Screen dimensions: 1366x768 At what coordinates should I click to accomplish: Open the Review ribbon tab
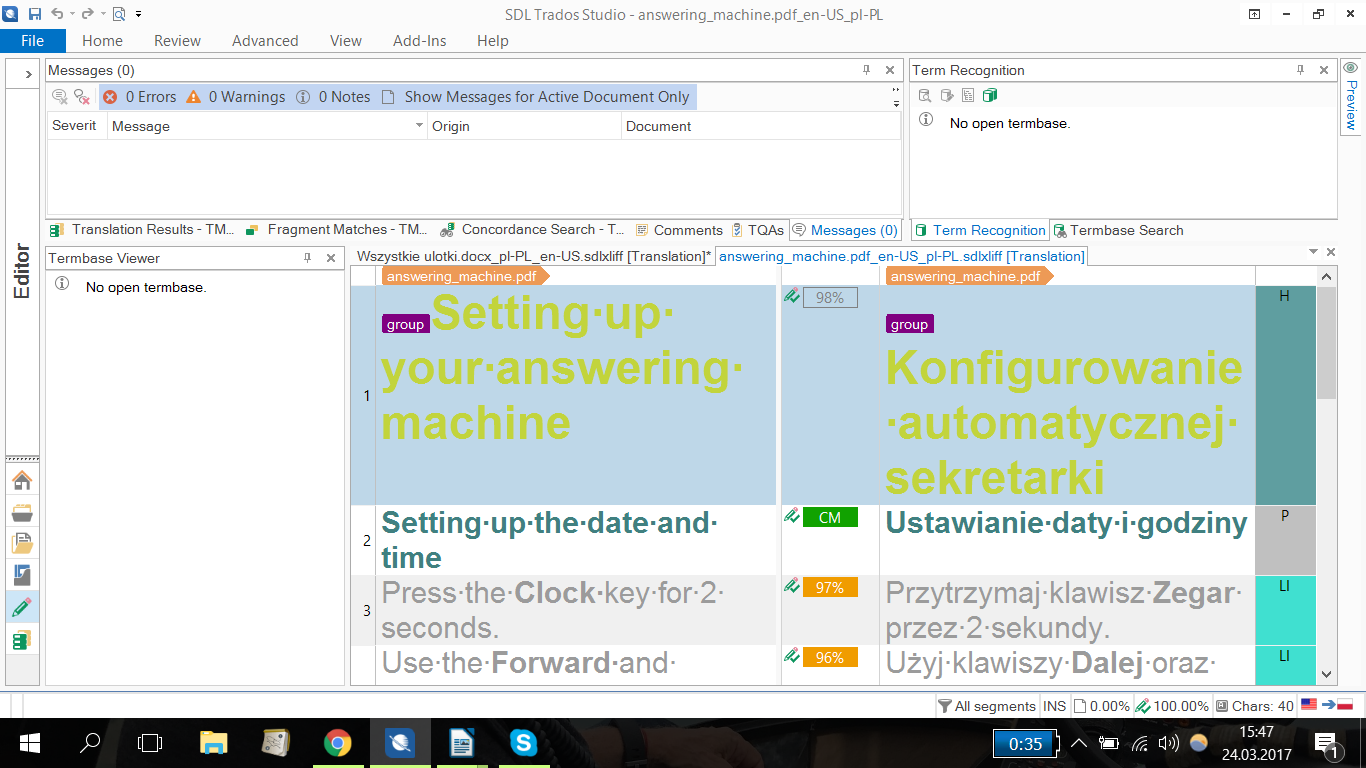[x=177, y=41]
